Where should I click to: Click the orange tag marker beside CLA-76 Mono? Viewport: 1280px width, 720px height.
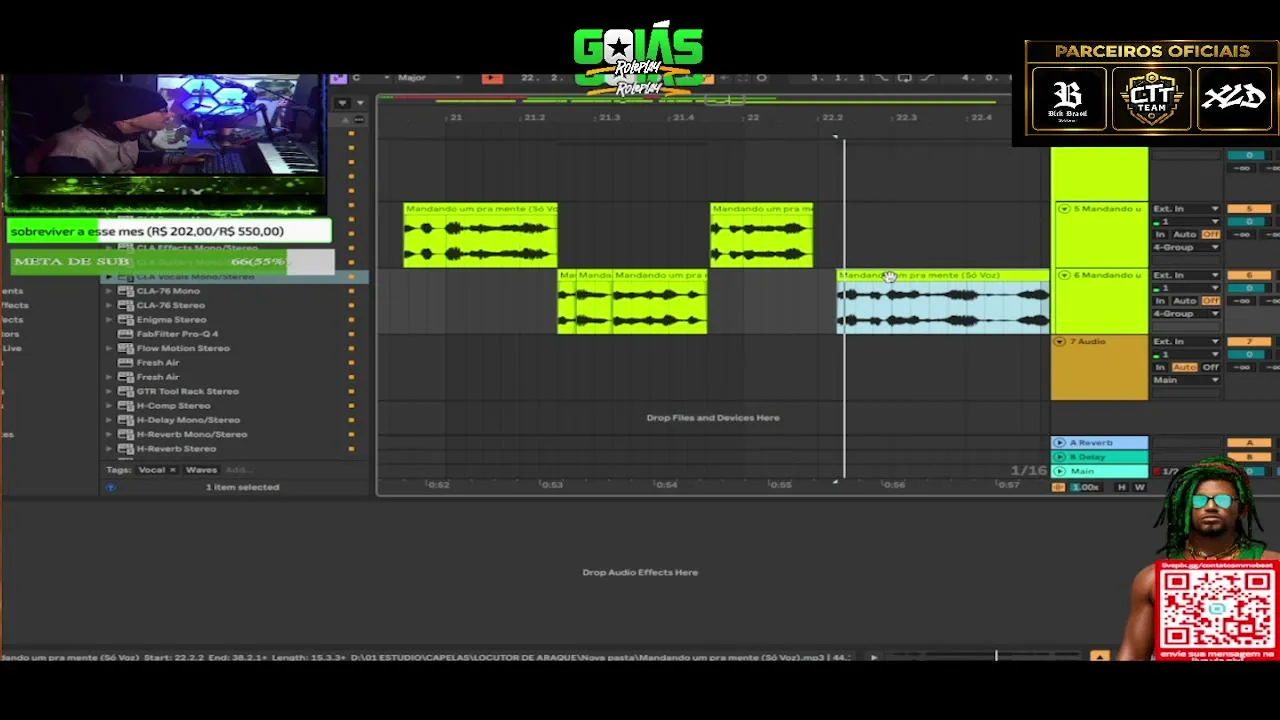click(x=351, y=291)
